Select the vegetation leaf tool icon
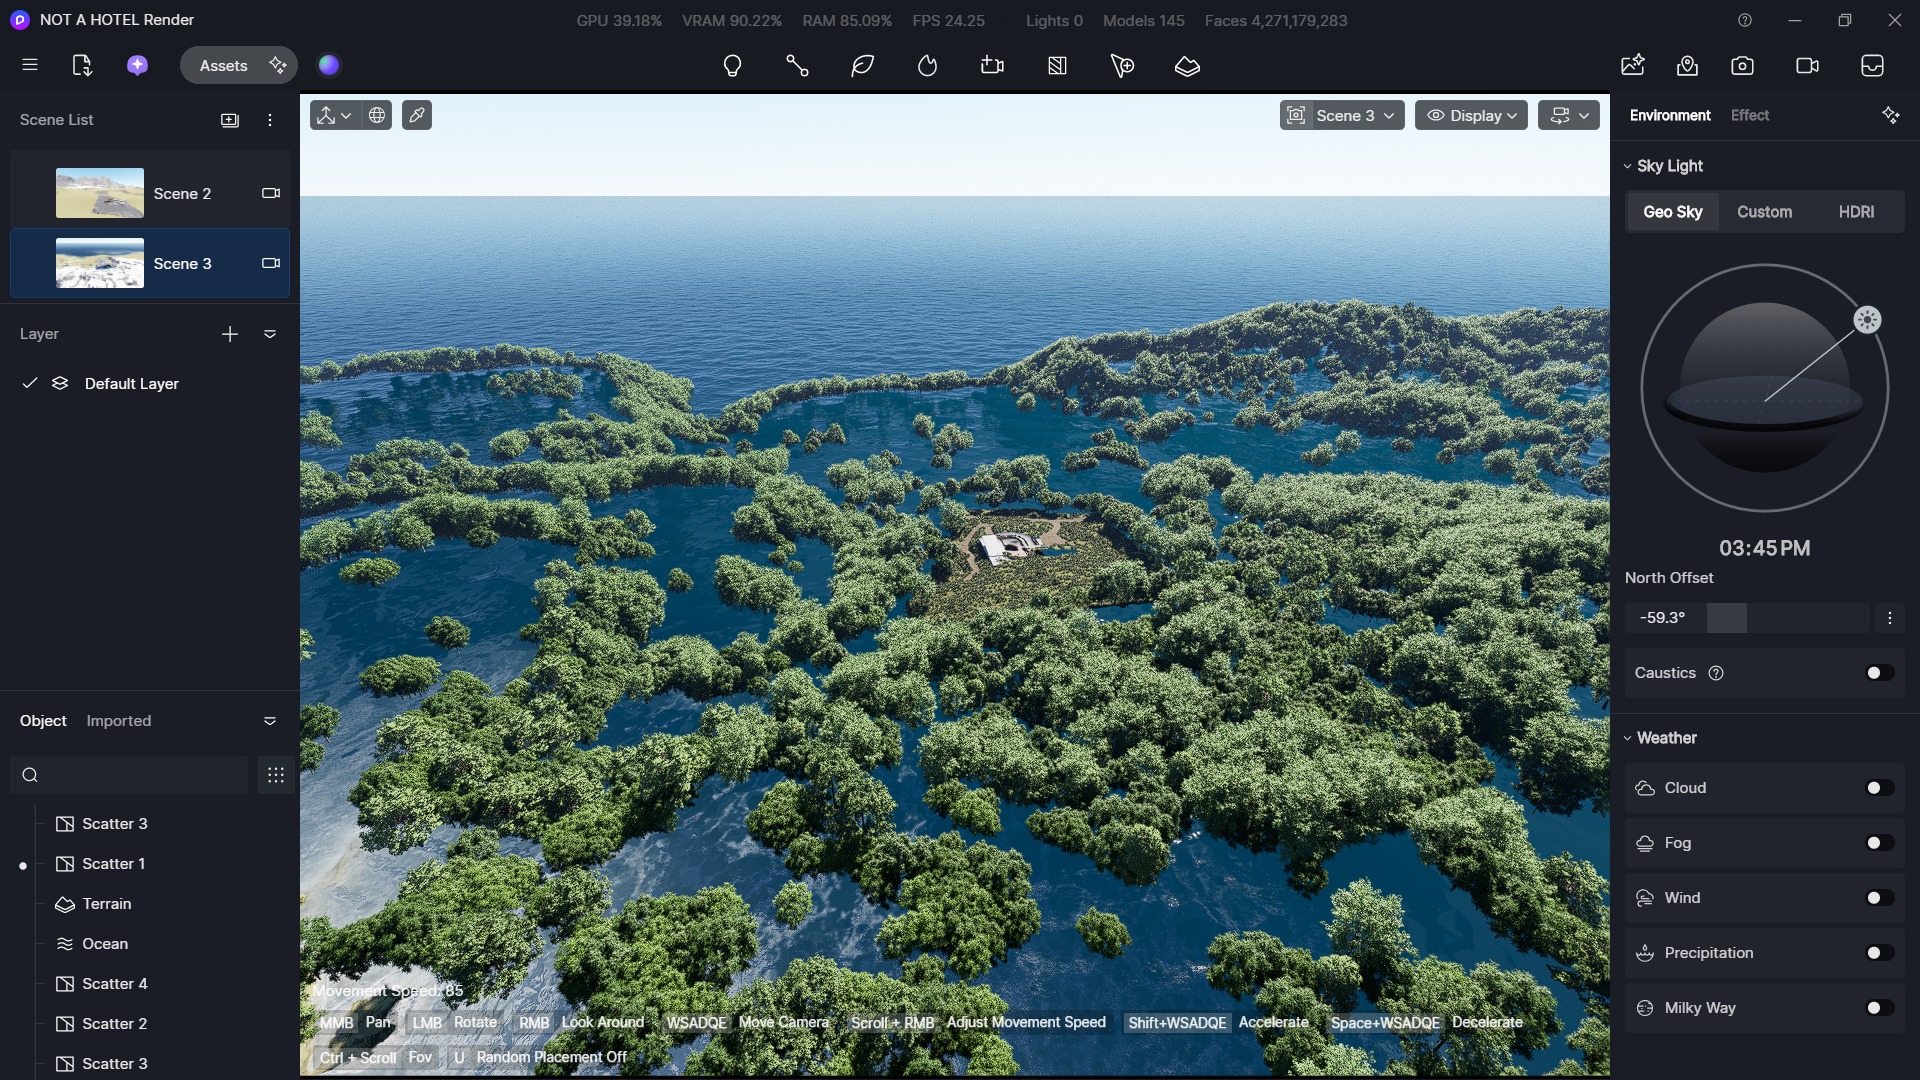 coord(862,66)
